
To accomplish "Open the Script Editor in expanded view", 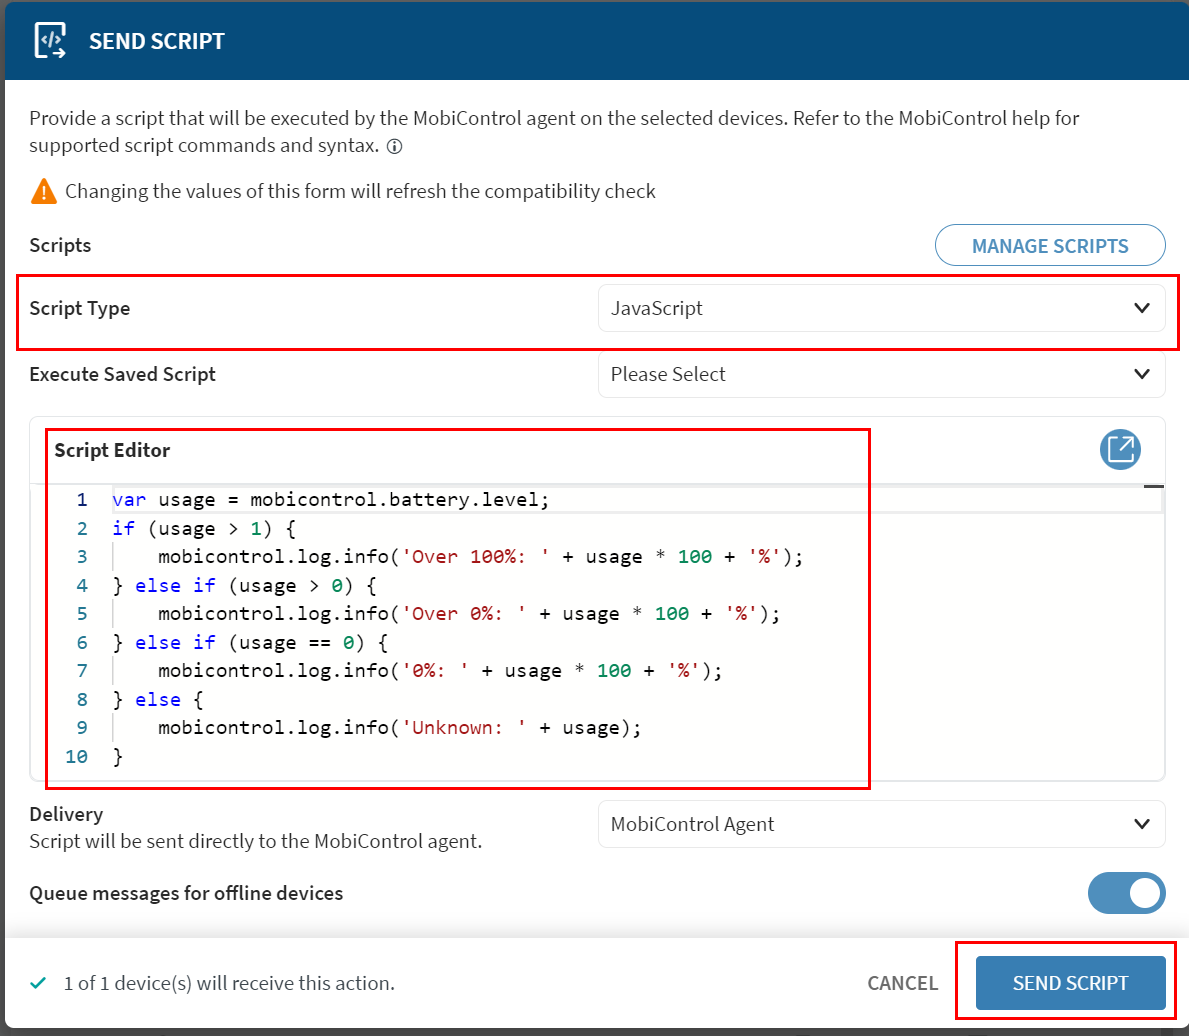I will coord(1120,450).
